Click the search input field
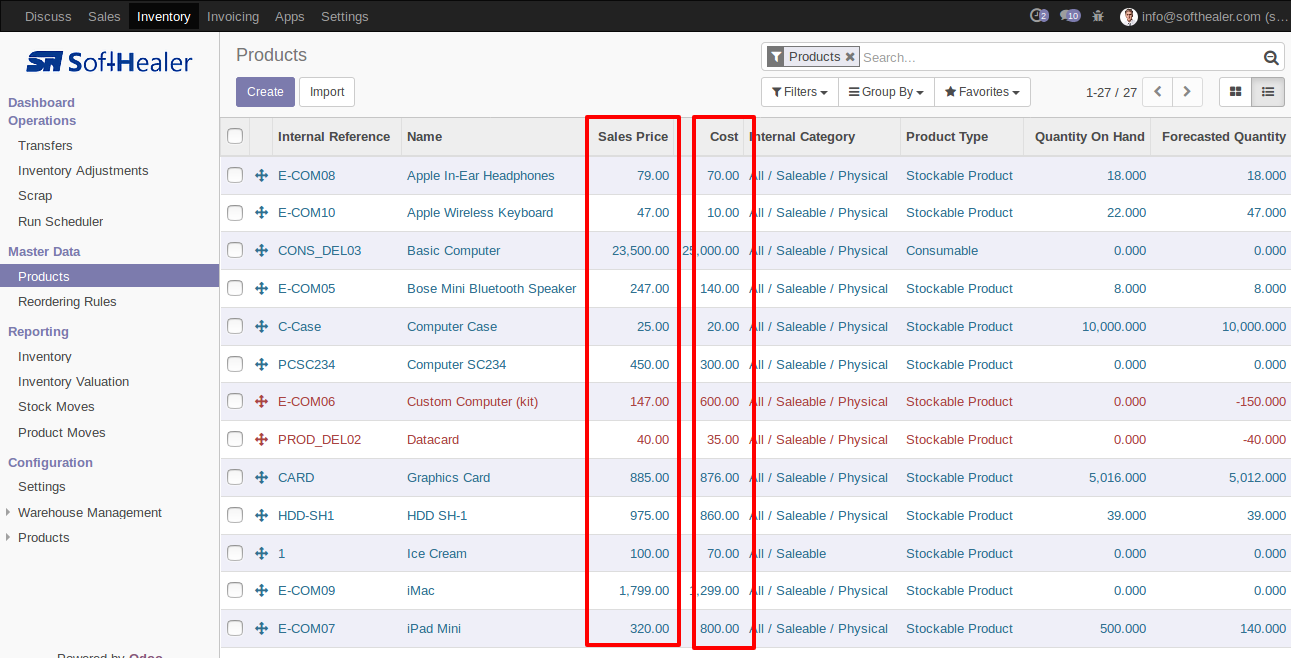The height and width of the screenshot is (658, 1291). click(x=1060, y=58)
